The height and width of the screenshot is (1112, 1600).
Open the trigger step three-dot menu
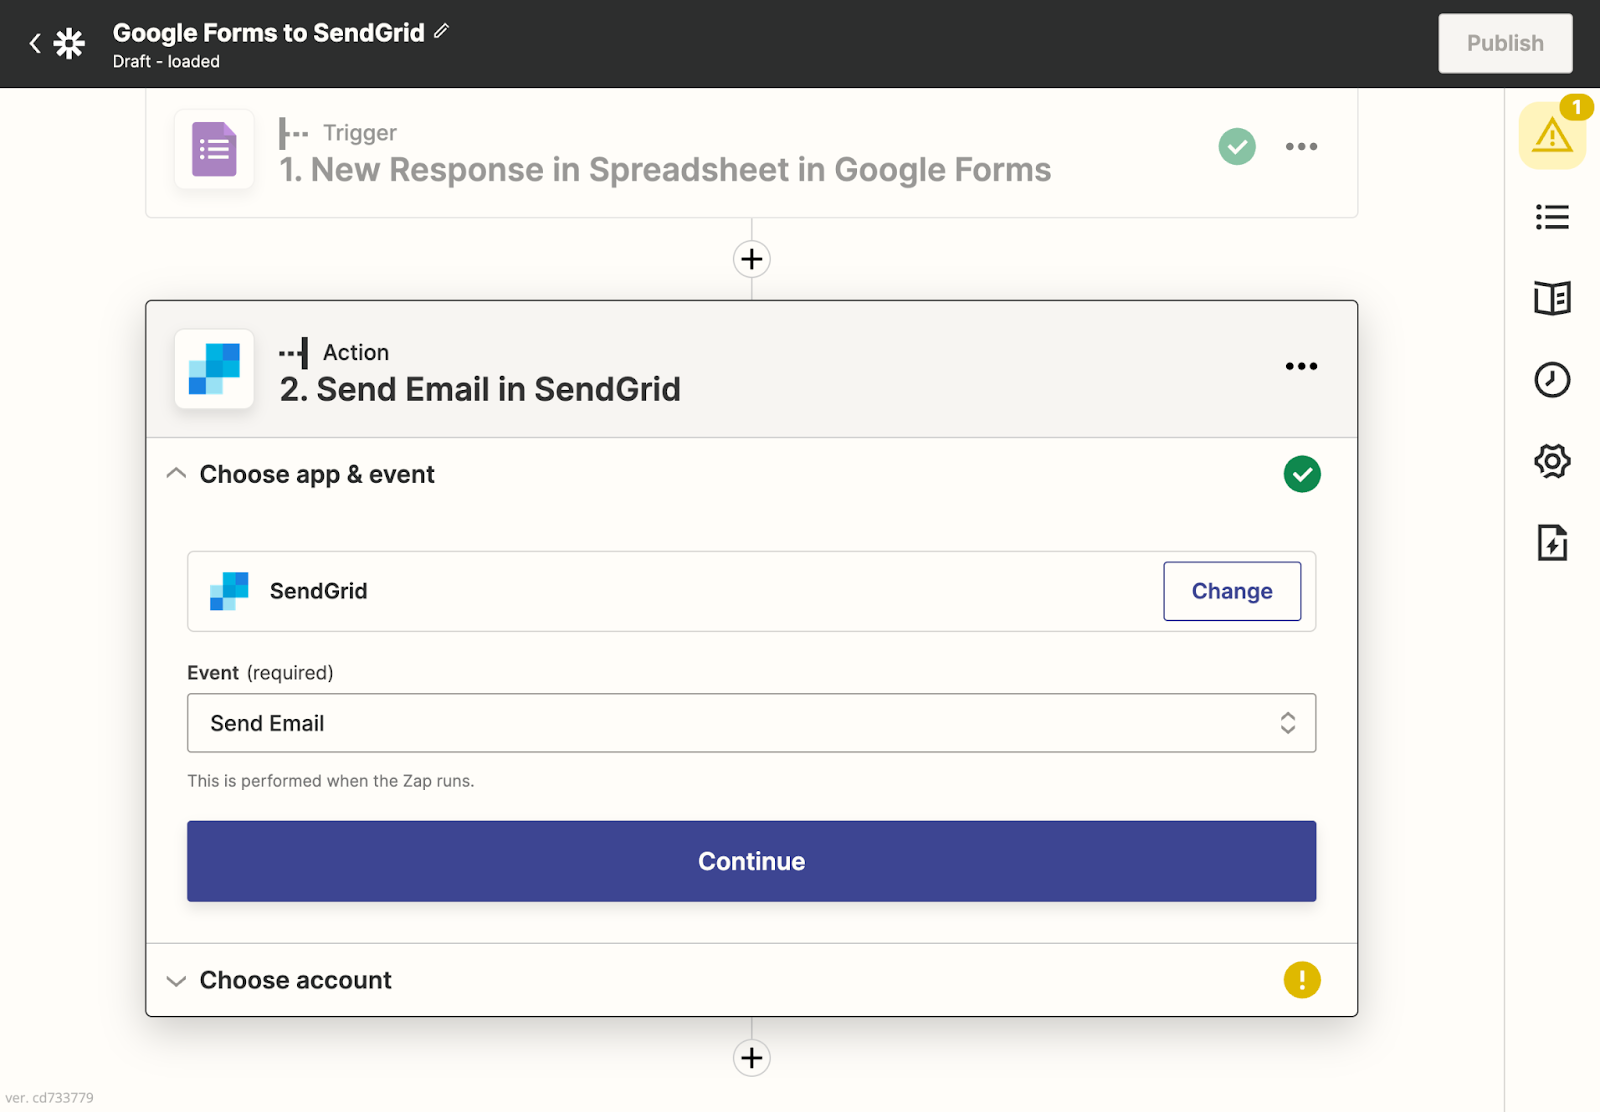point(1301,147)
